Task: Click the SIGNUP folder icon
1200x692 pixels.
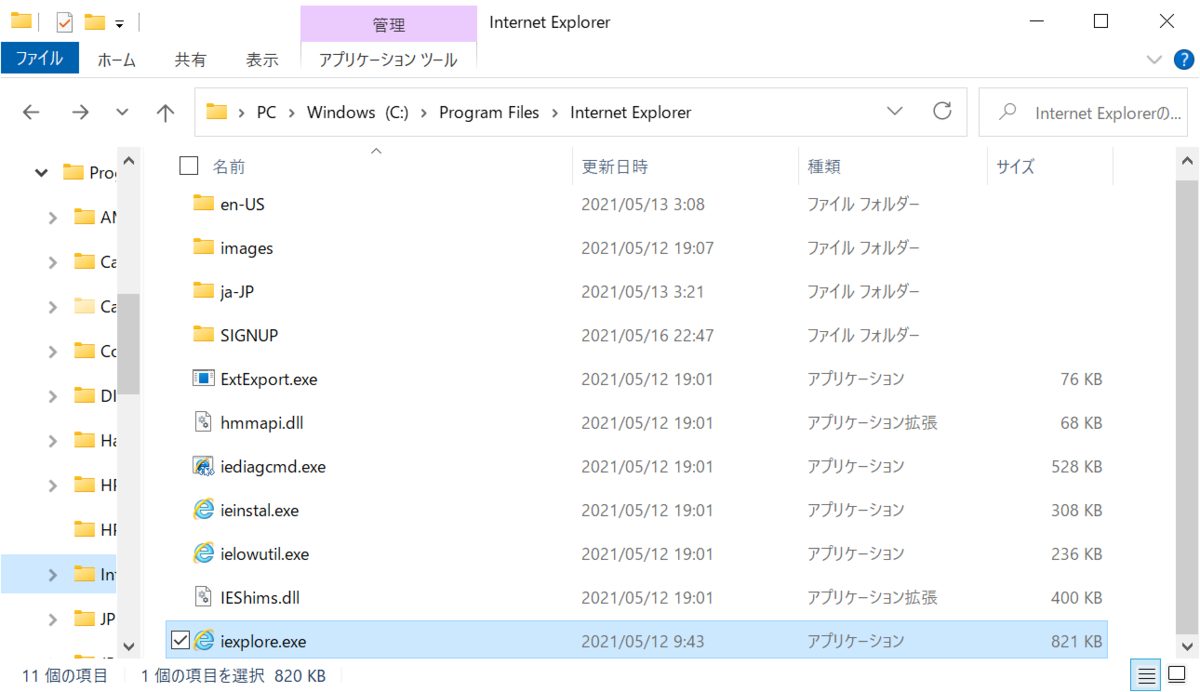Action: (x=203, y=334)
